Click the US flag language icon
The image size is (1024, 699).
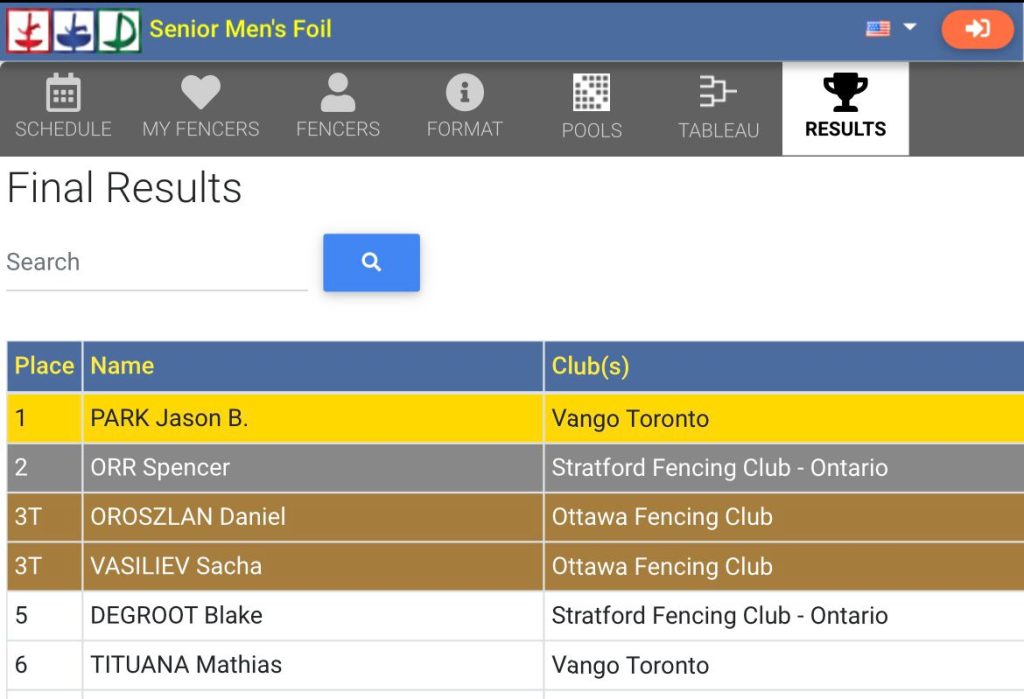tap(878, 29)
